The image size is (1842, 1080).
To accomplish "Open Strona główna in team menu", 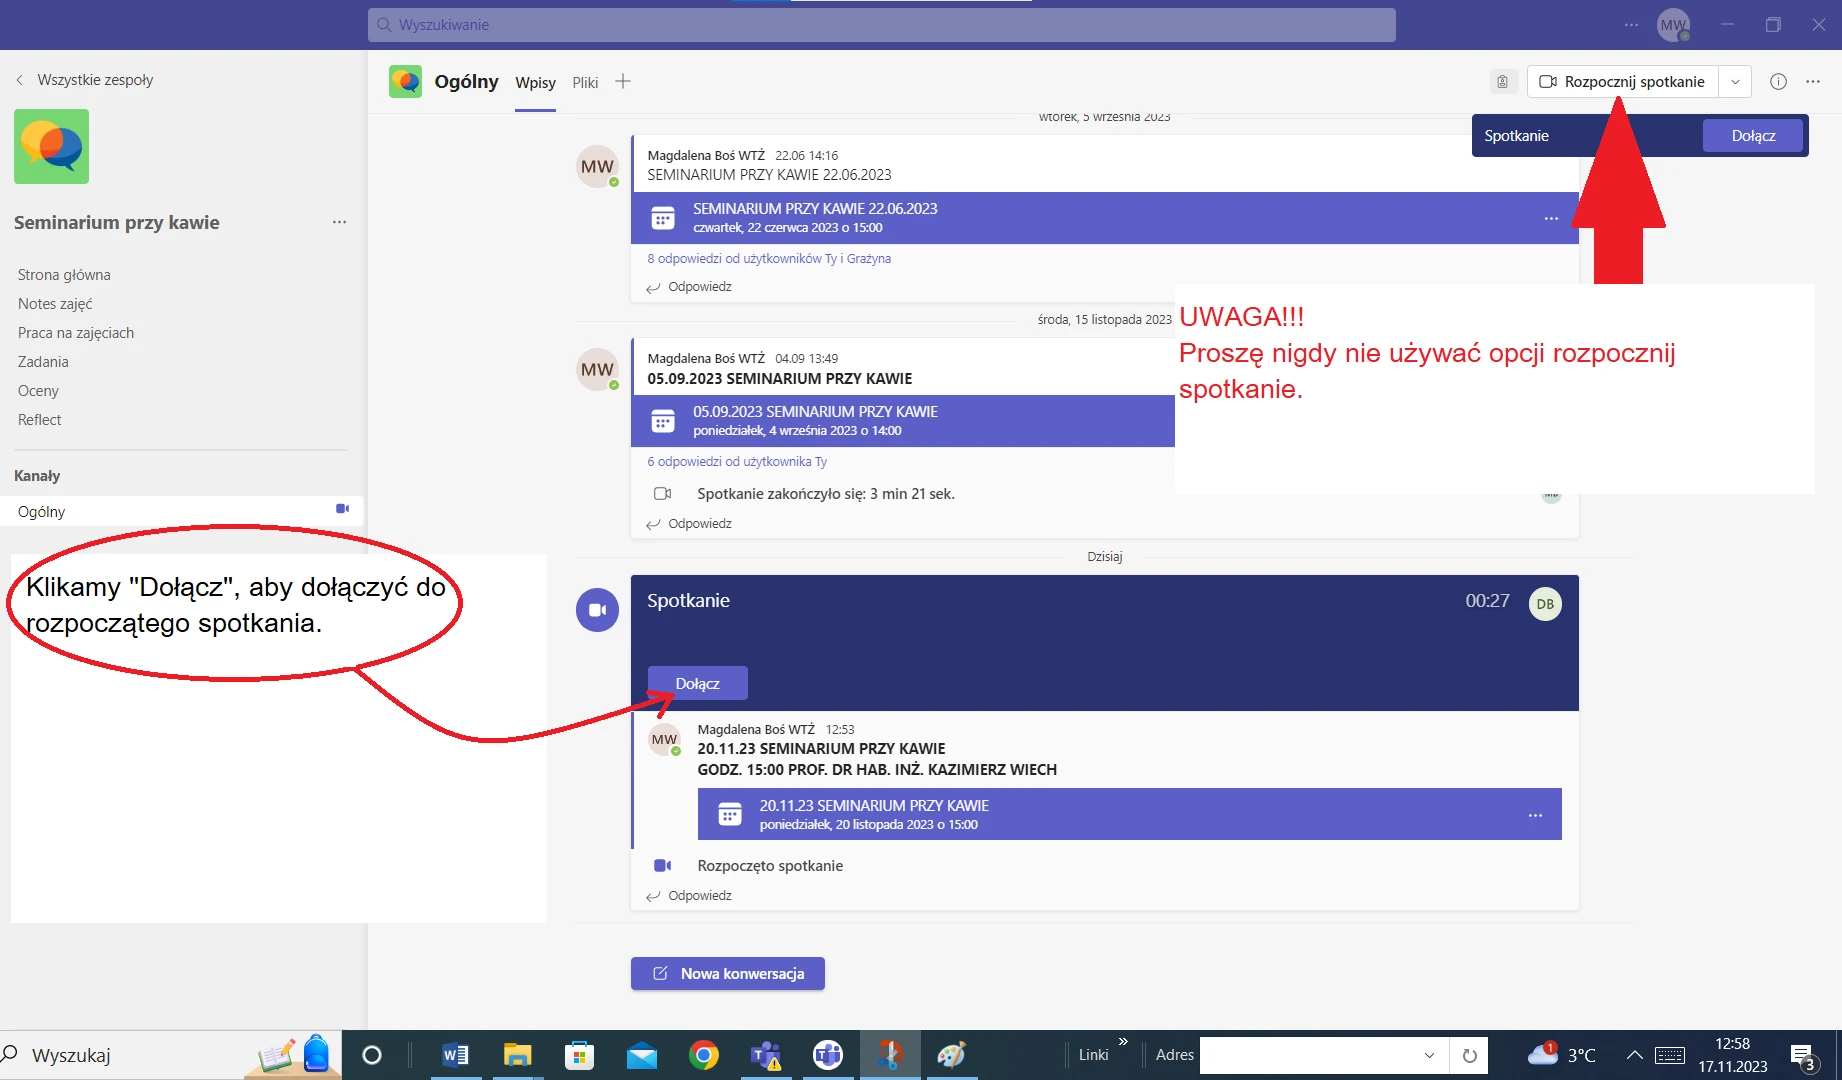I will pos(64,275).
